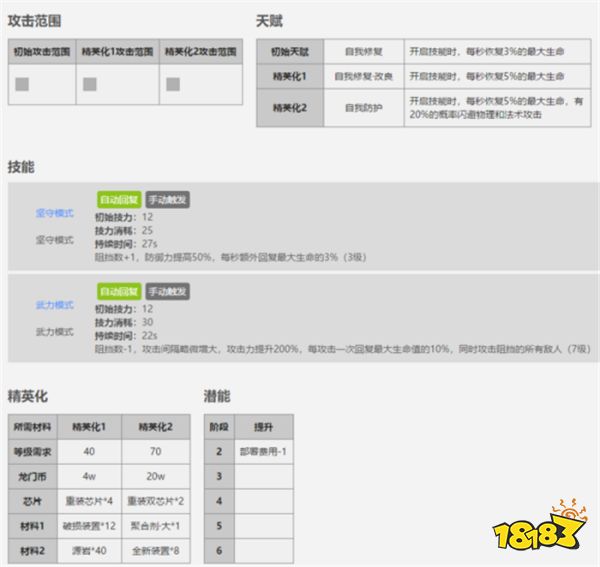The width and height of the screenshot is (600, 567).
Task: Click green 自动回复 tag in 武力模式 skill
Action: 118,291
